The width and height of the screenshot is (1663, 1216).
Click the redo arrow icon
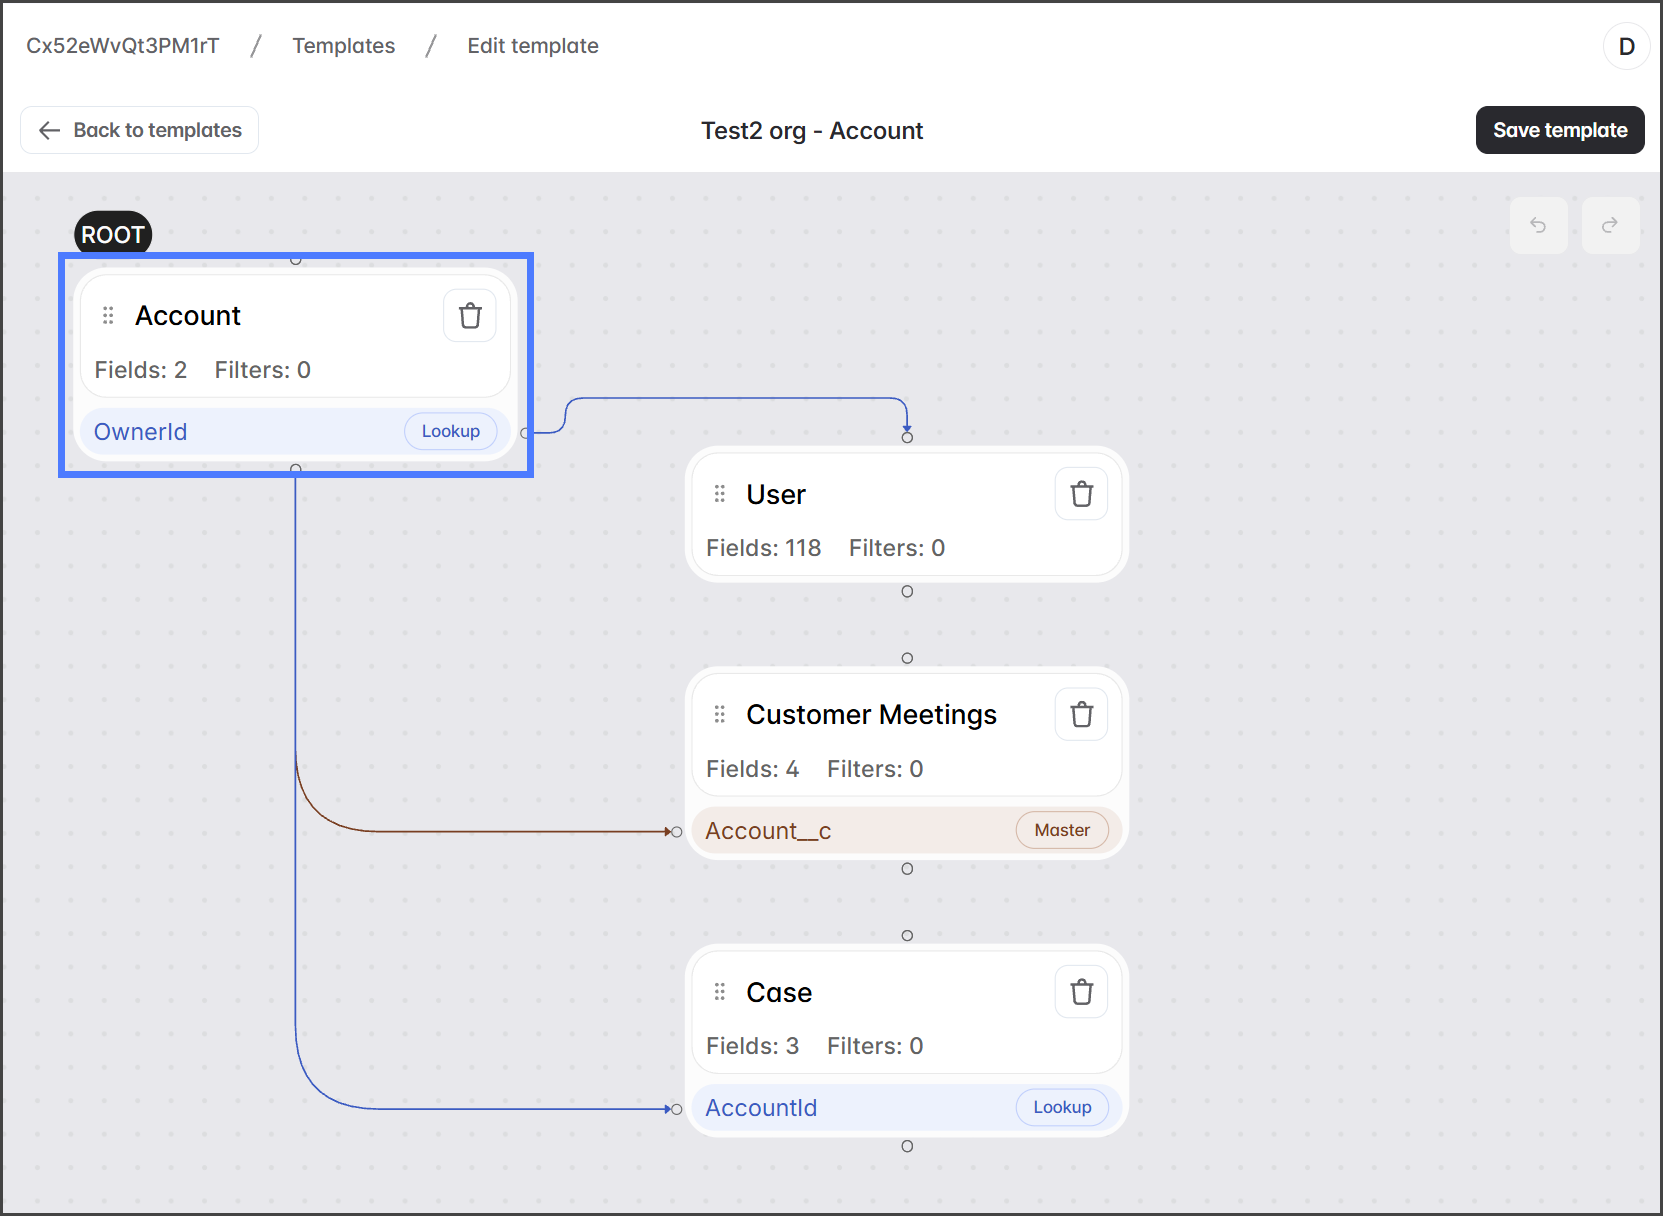coord(1610,225)
